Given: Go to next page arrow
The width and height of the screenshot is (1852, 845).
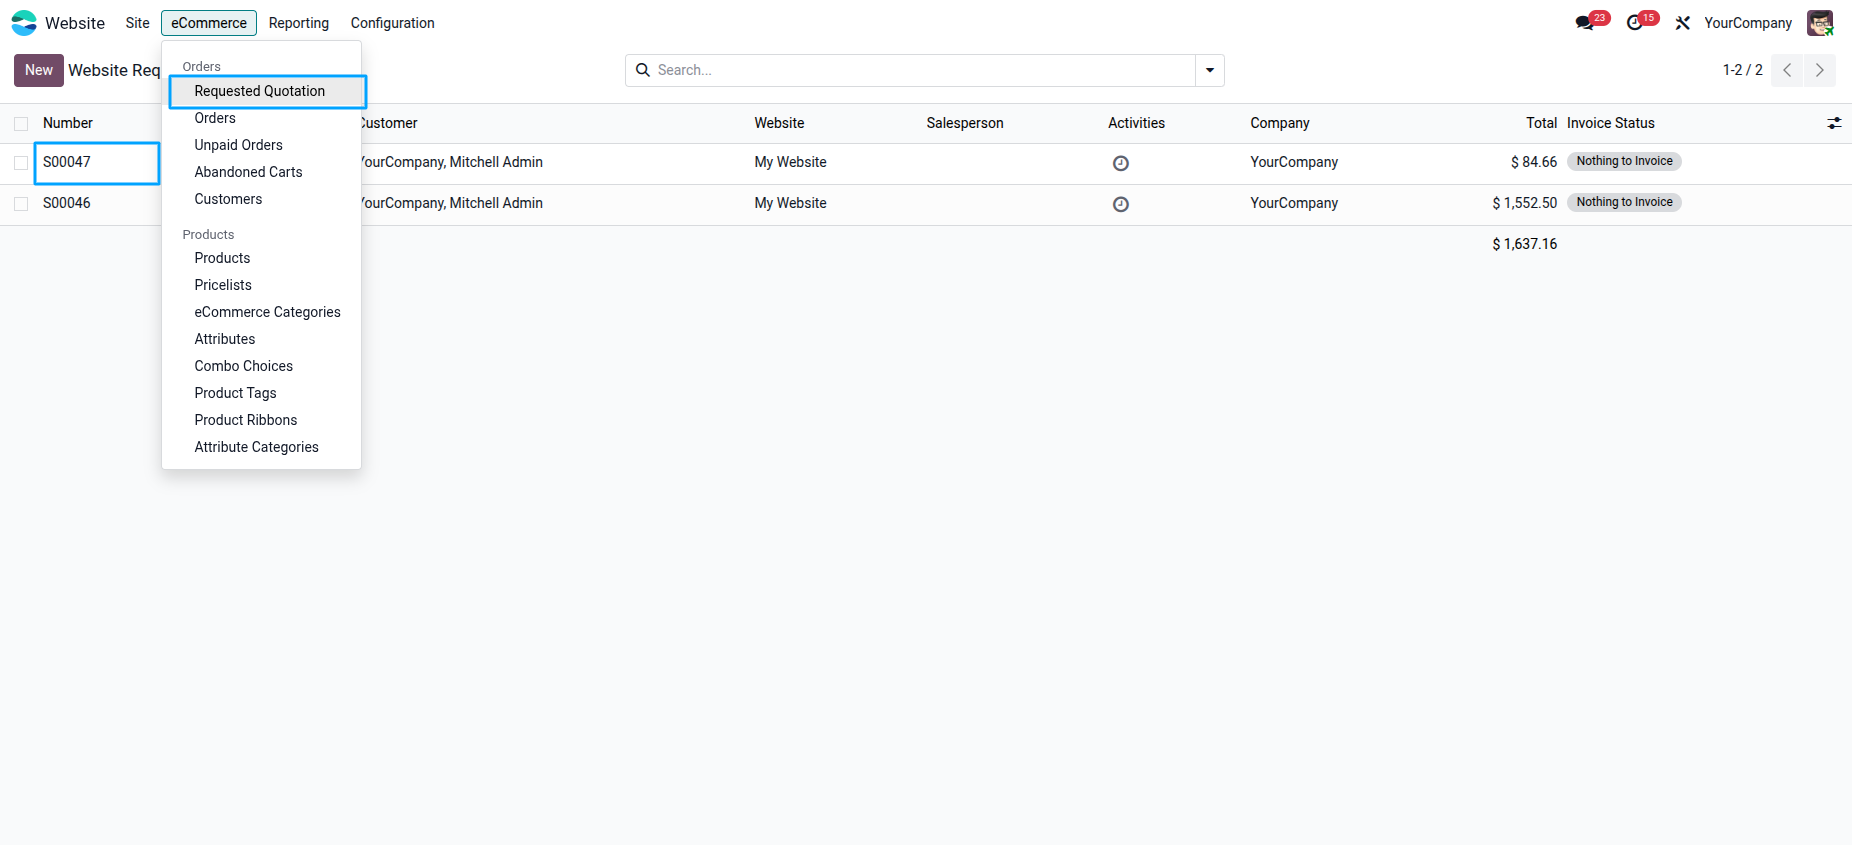Looking at the screenshot, I should (1819, 70).
